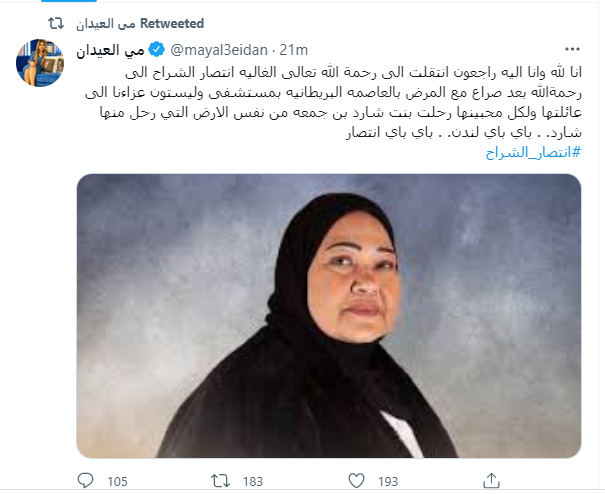Click the 193 likes count

click(x=388, y=481)
